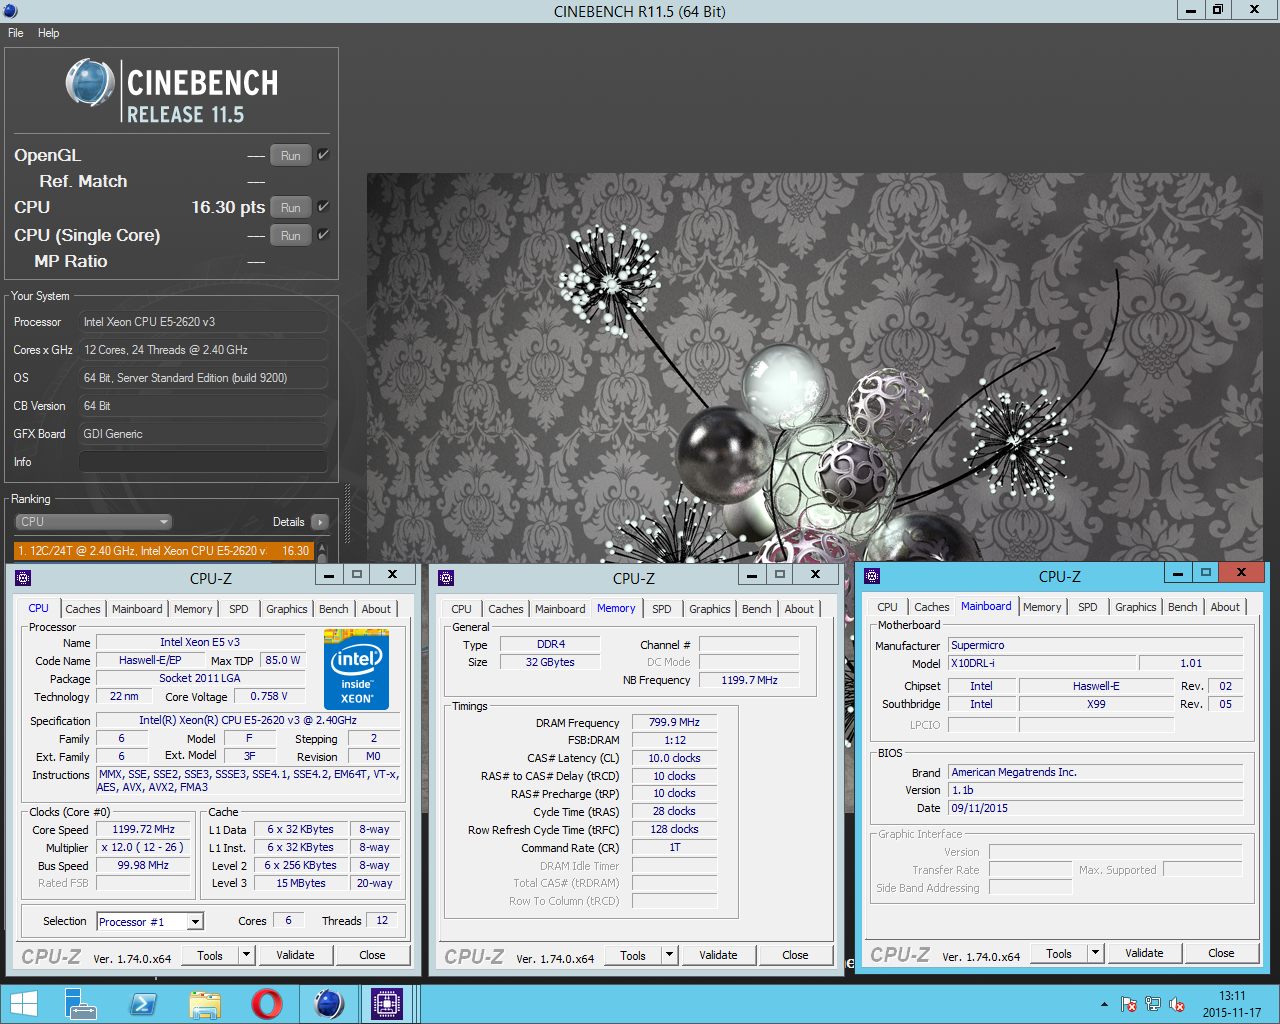Click the Action Center flag icon

coord(1129,1004)
